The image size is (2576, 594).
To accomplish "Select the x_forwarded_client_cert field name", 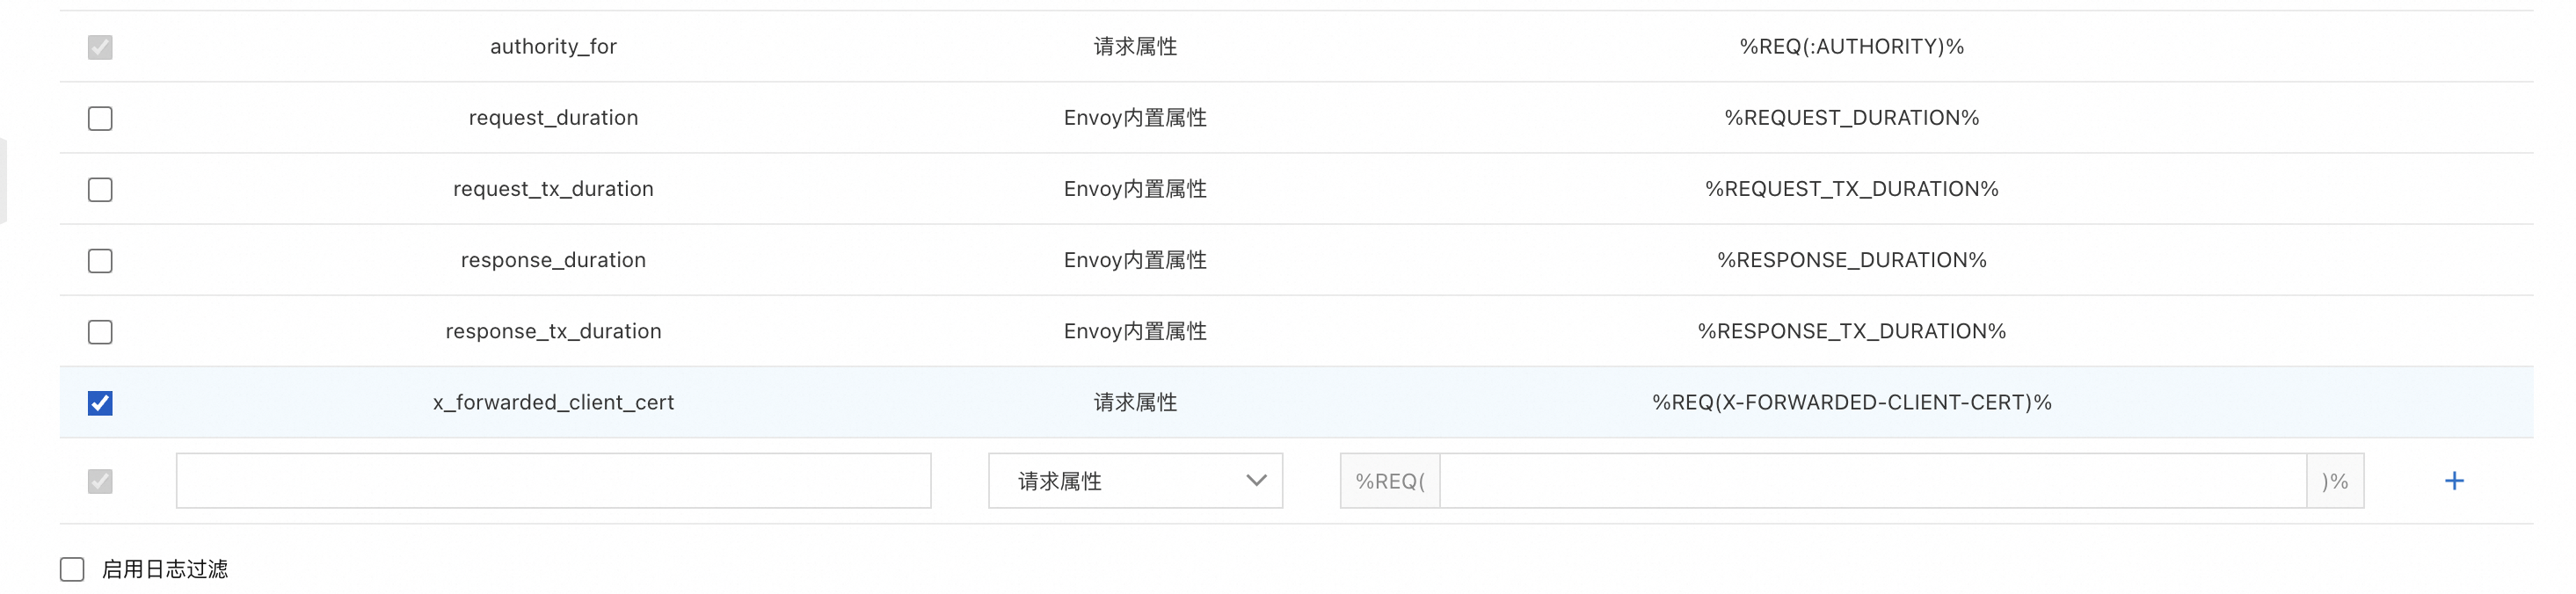I will [x=553, y=402].
